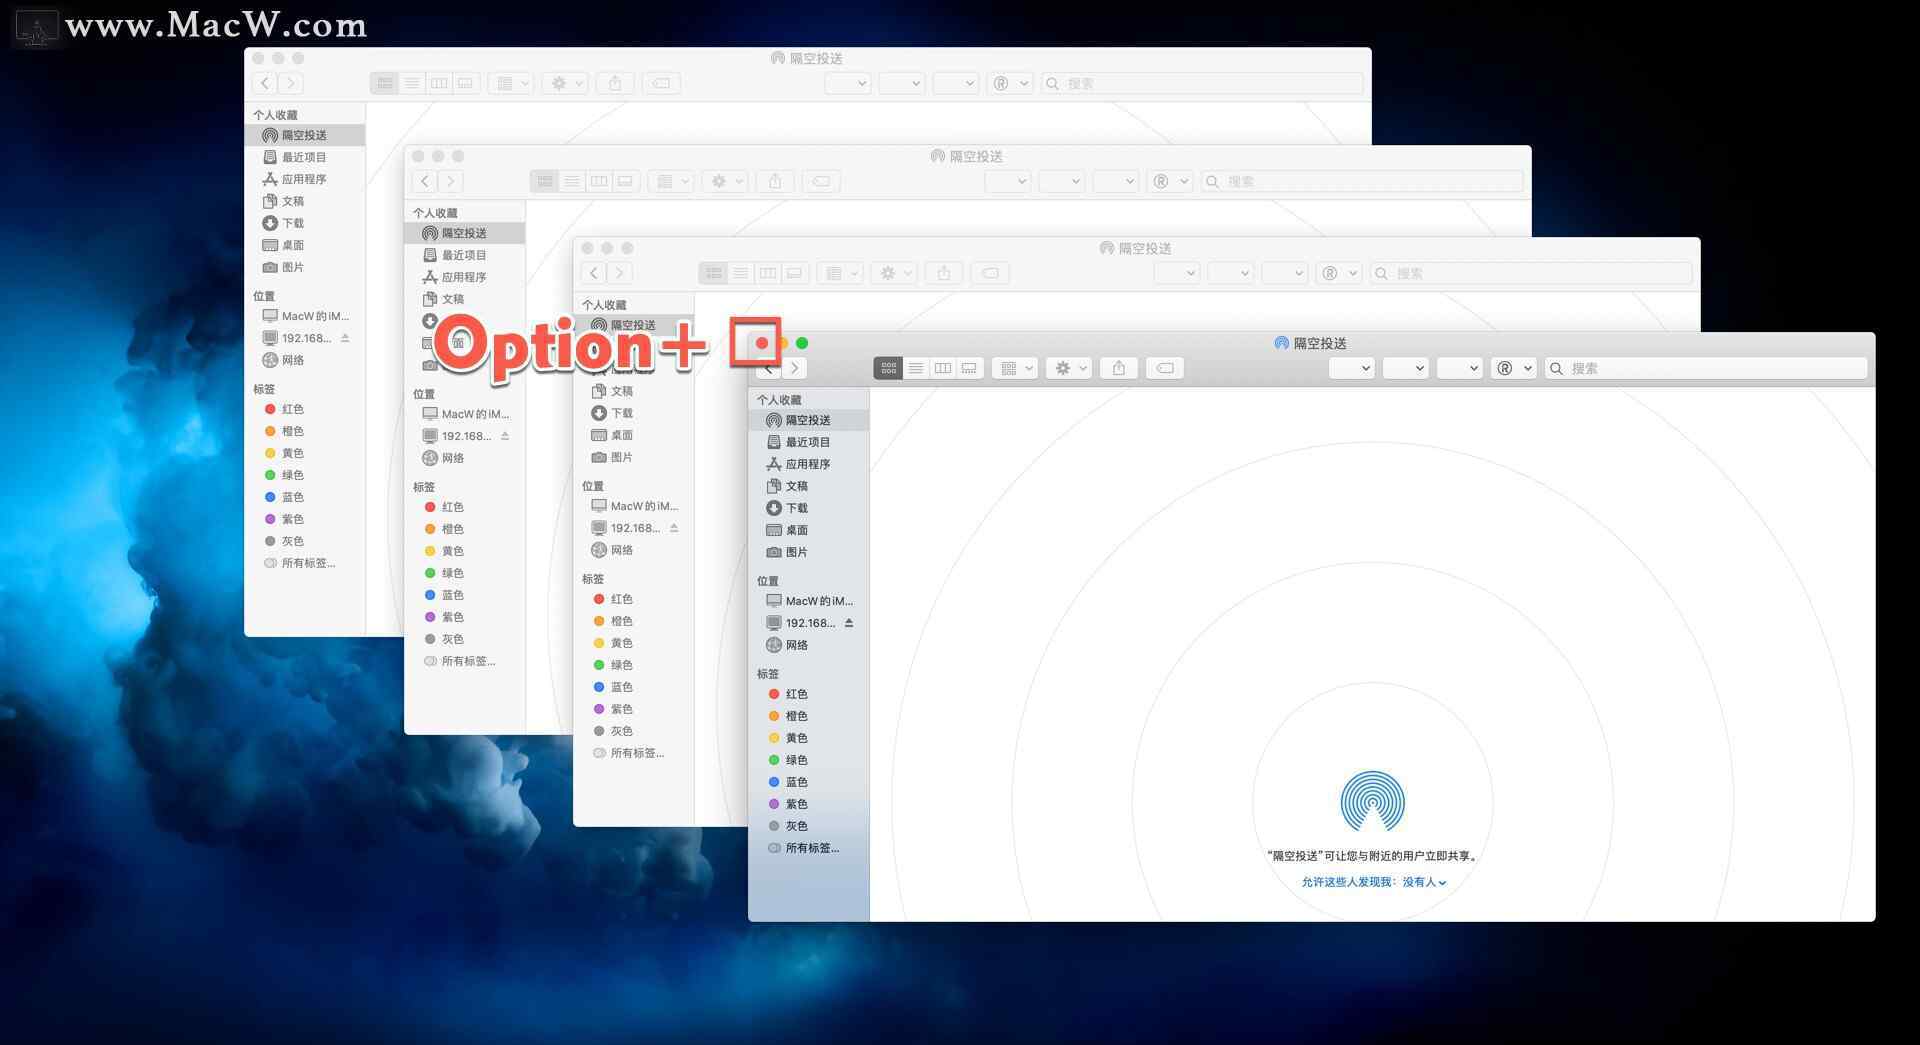Go forward in the second Finder window
1920x1045 pixels.
click(450, 181)
